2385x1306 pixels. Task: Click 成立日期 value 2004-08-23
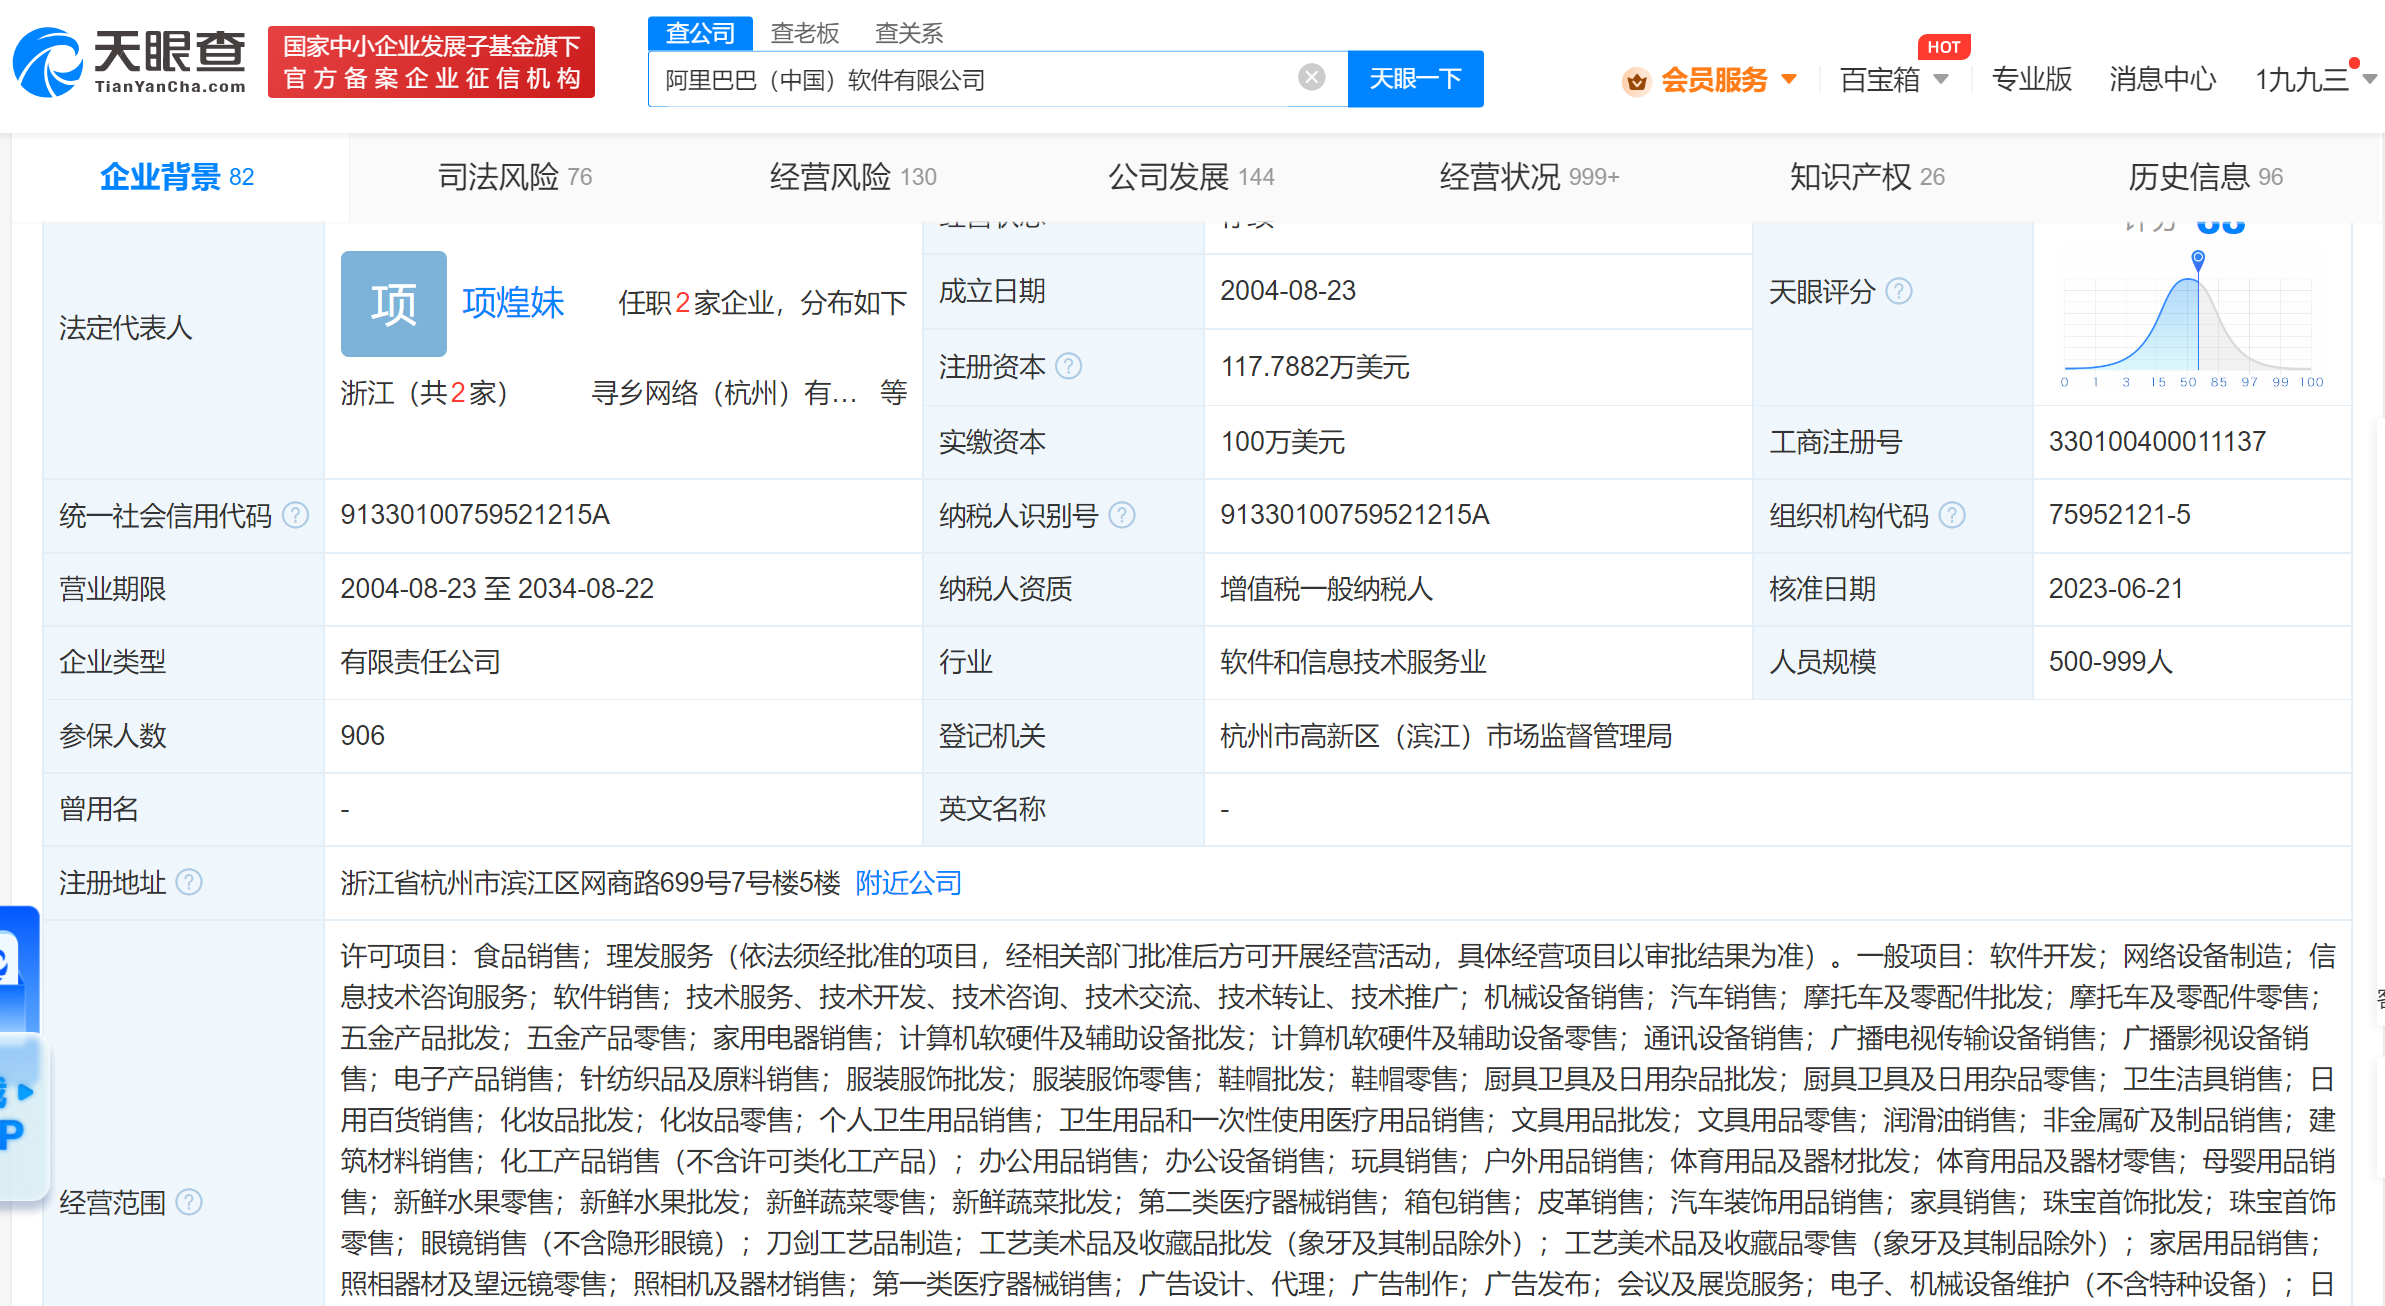tap(1288, 291)
